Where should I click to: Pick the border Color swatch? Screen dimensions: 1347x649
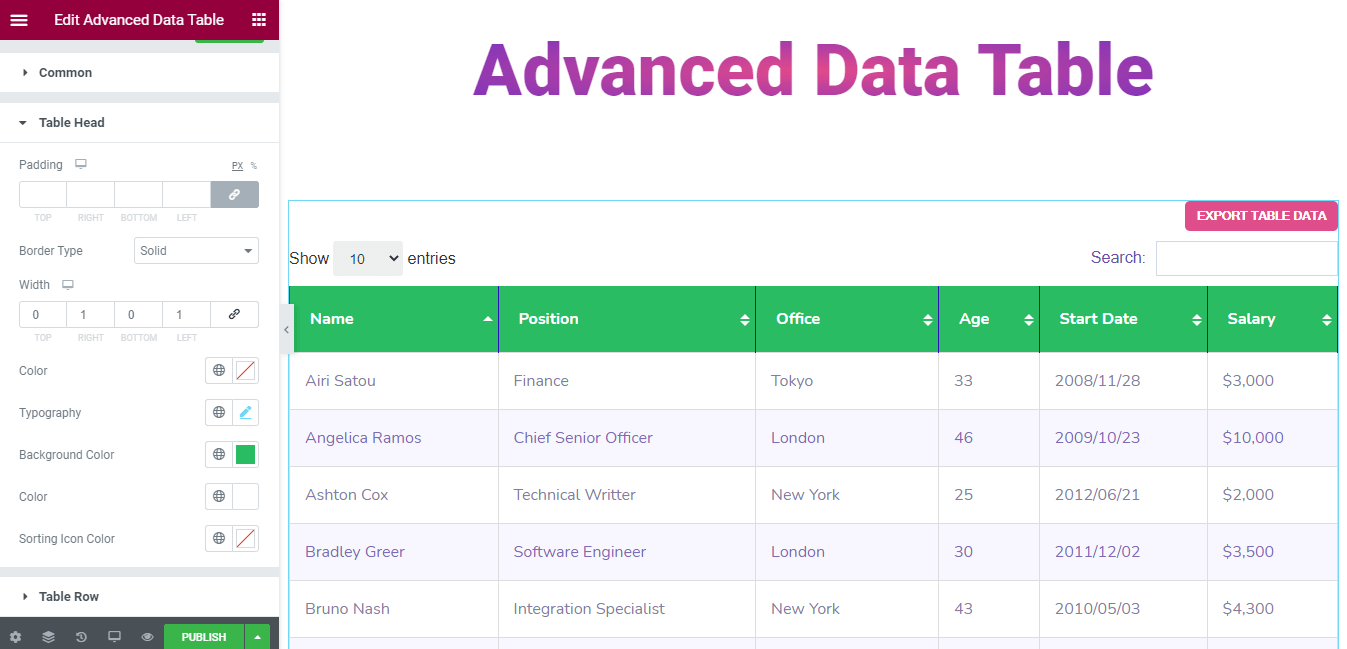coord(245,371)
